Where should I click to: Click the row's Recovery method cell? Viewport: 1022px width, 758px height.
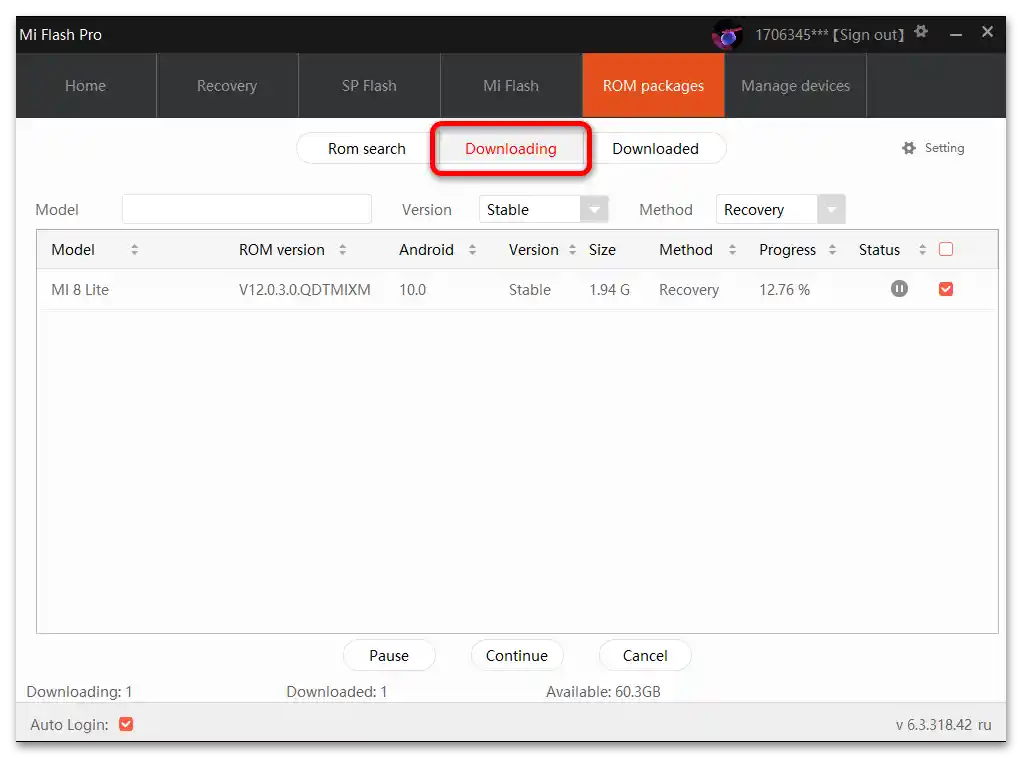(x=689, y=289)
